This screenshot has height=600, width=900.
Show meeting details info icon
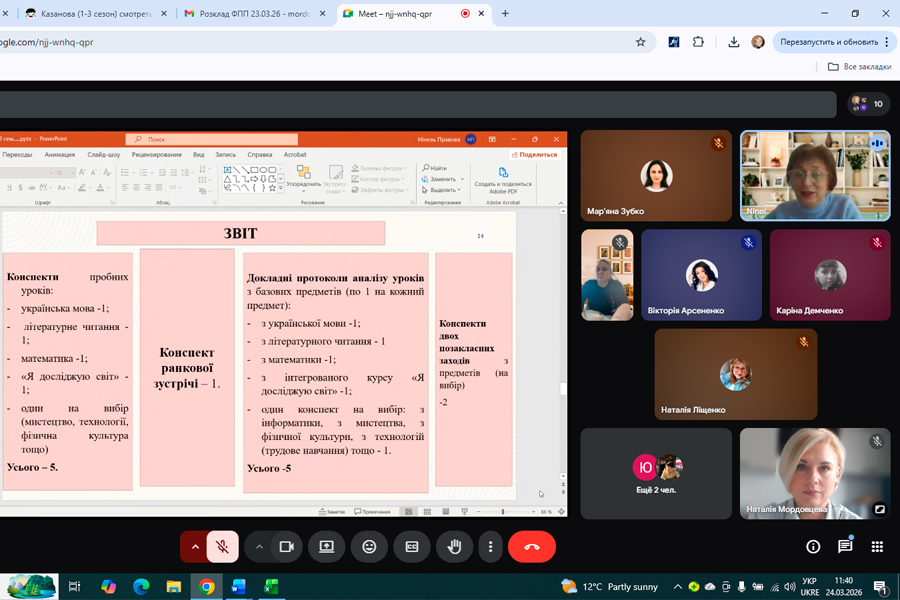click(x=813, y=547)
